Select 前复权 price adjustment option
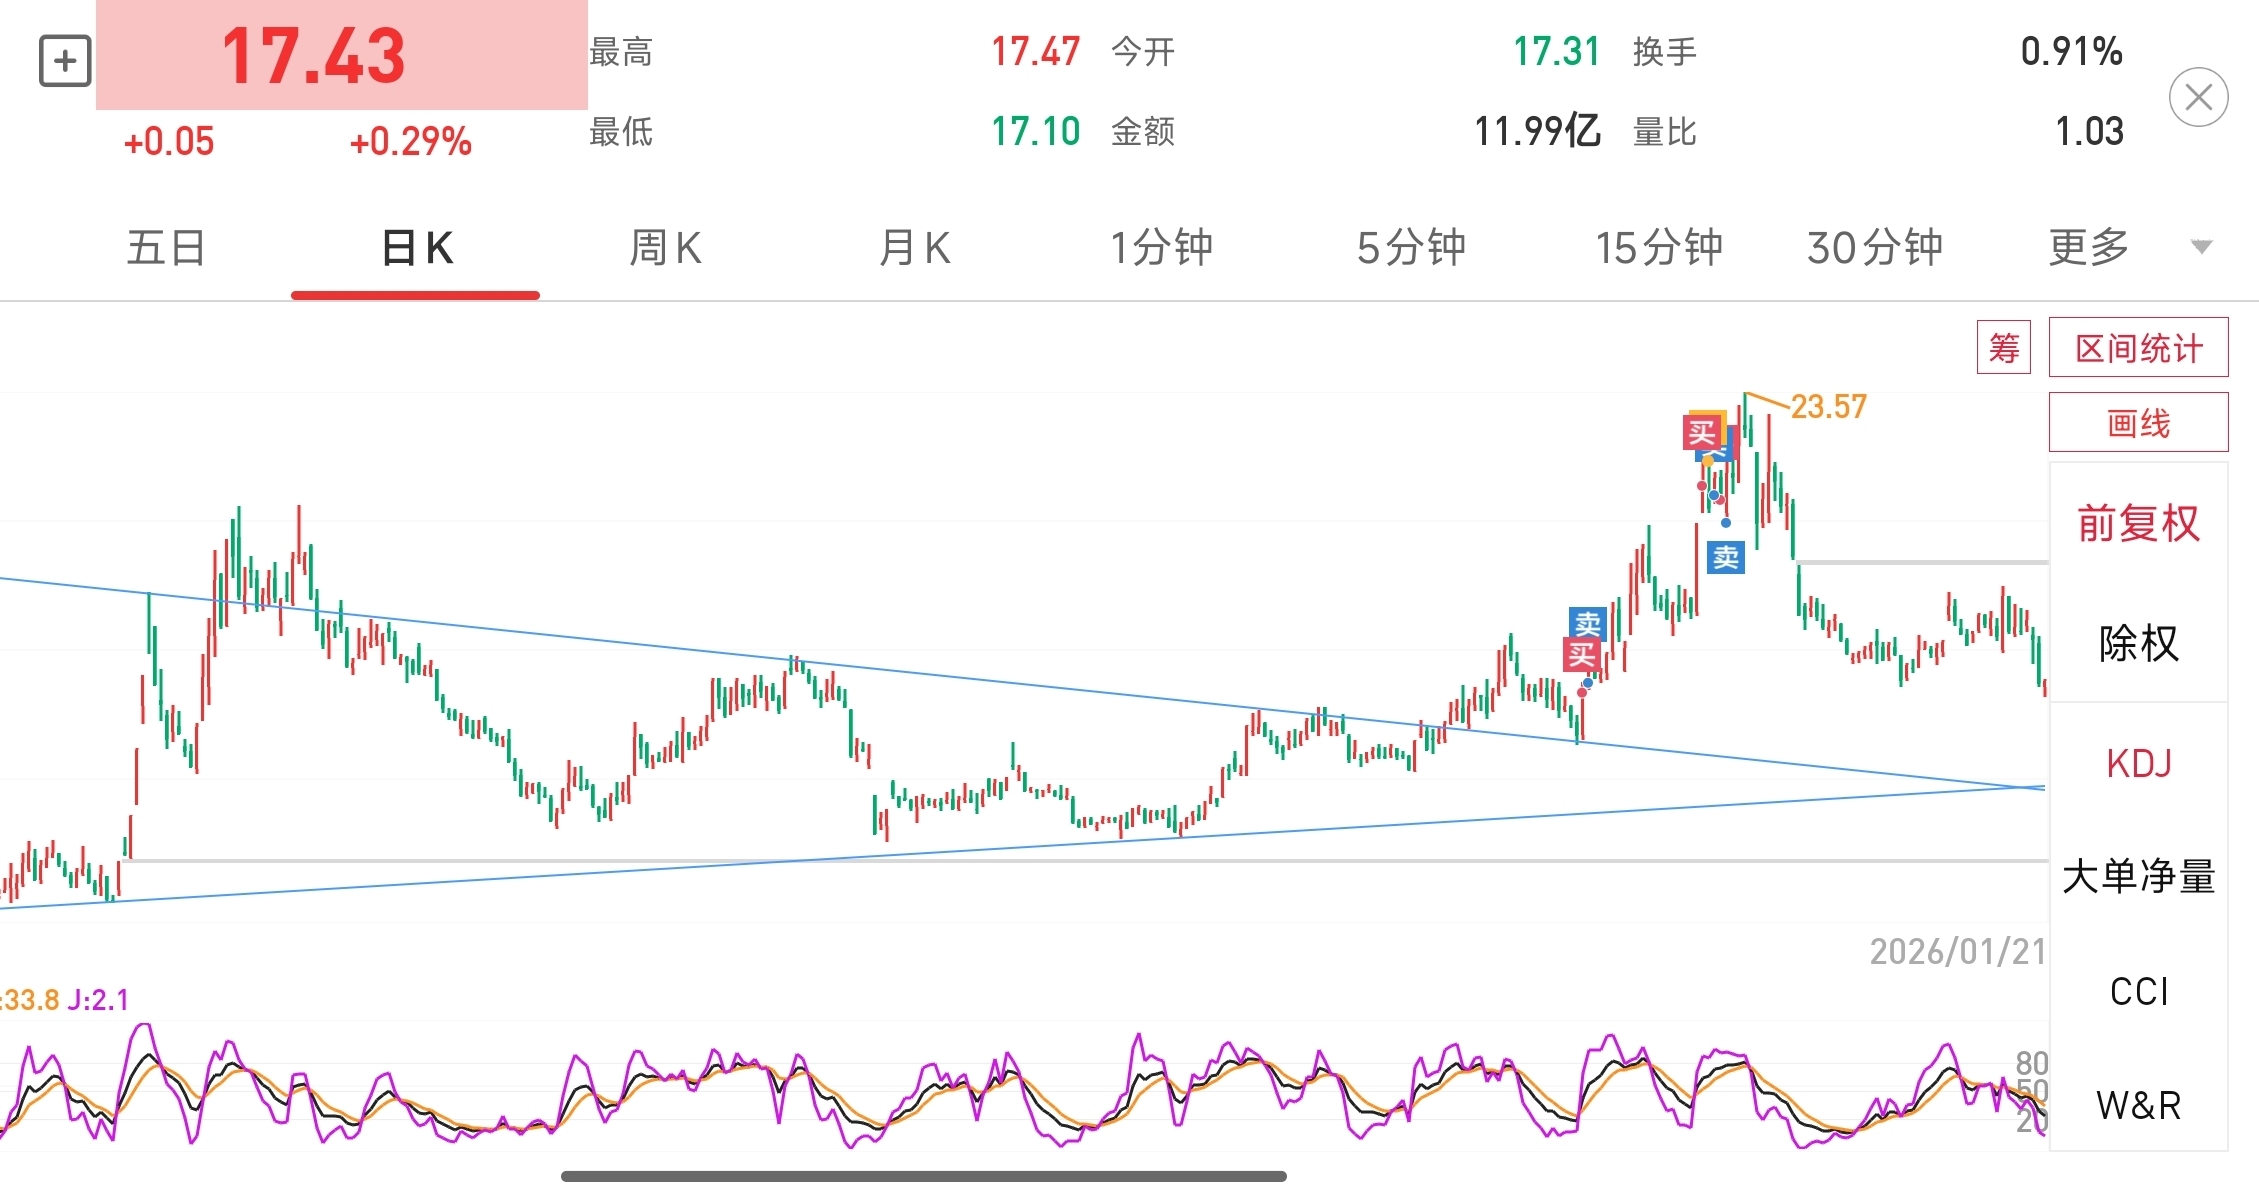 point(2138,523)
